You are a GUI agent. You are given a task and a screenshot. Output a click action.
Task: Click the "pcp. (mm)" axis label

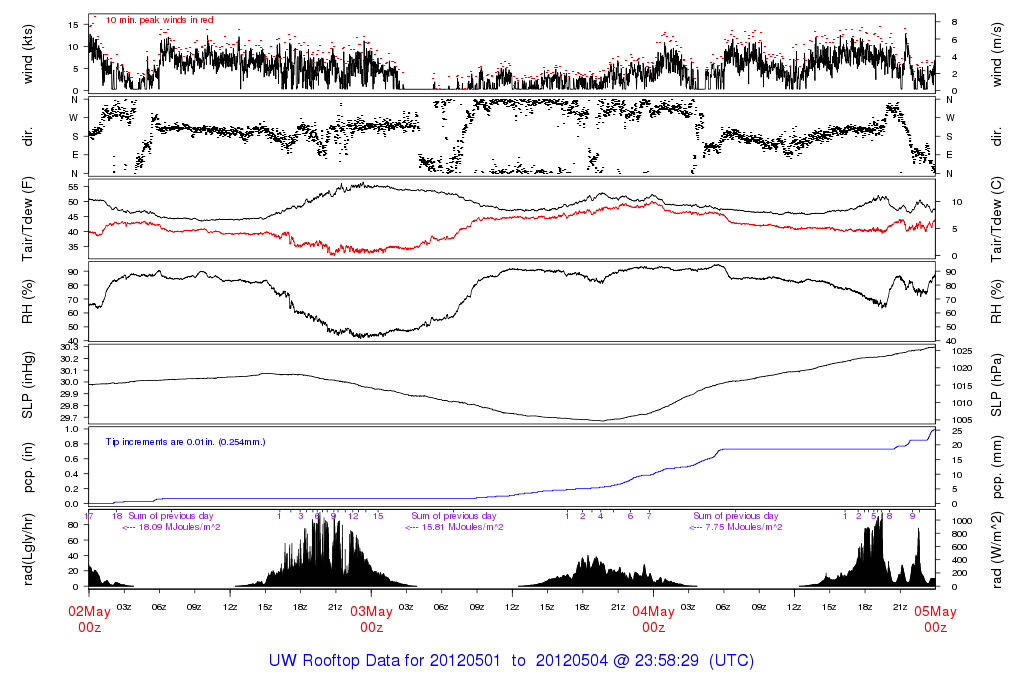click(997, 468)
